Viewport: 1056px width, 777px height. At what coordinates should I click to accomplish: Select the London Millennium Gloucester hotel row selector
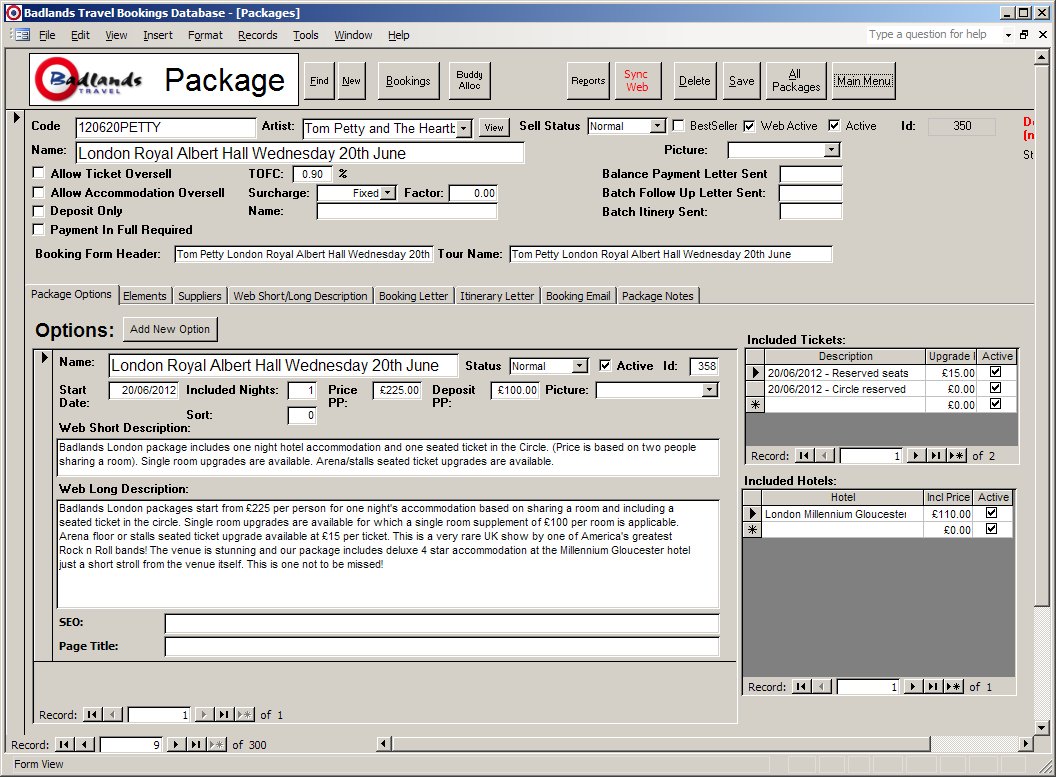pos(752,514)
